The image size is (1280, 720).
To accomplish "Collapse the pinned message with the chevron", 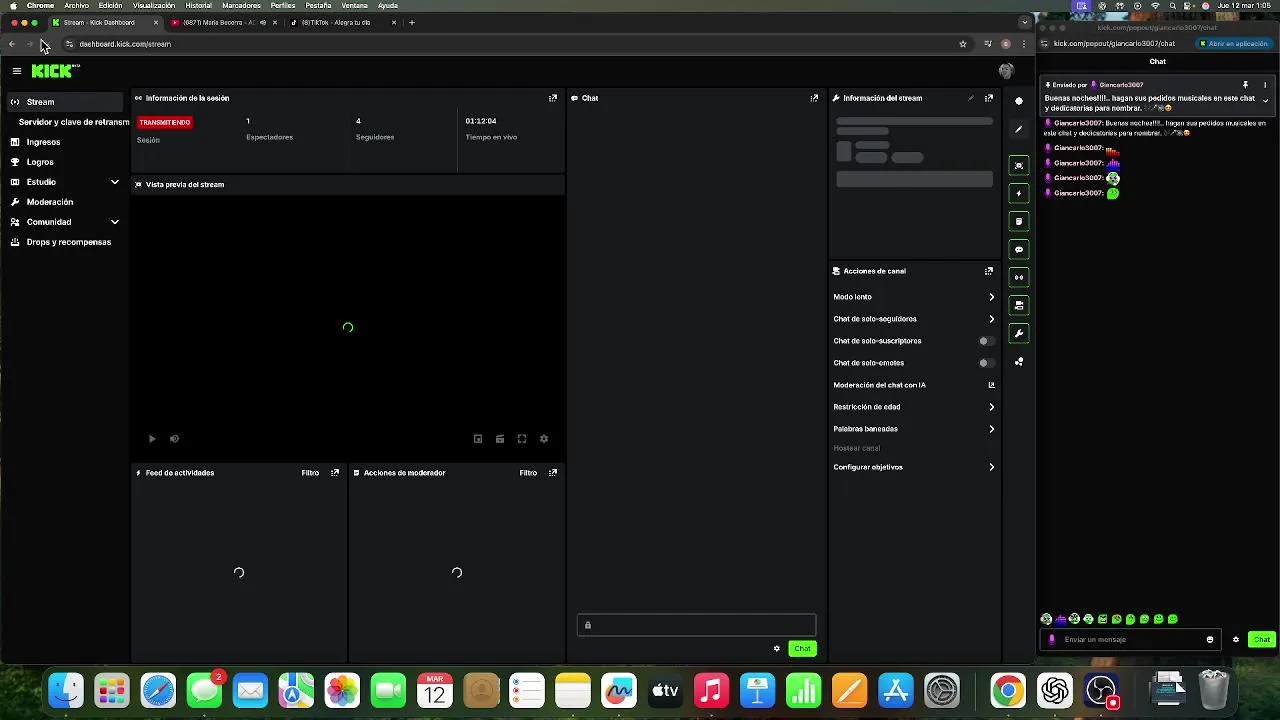I will [x=1265, y=100].
